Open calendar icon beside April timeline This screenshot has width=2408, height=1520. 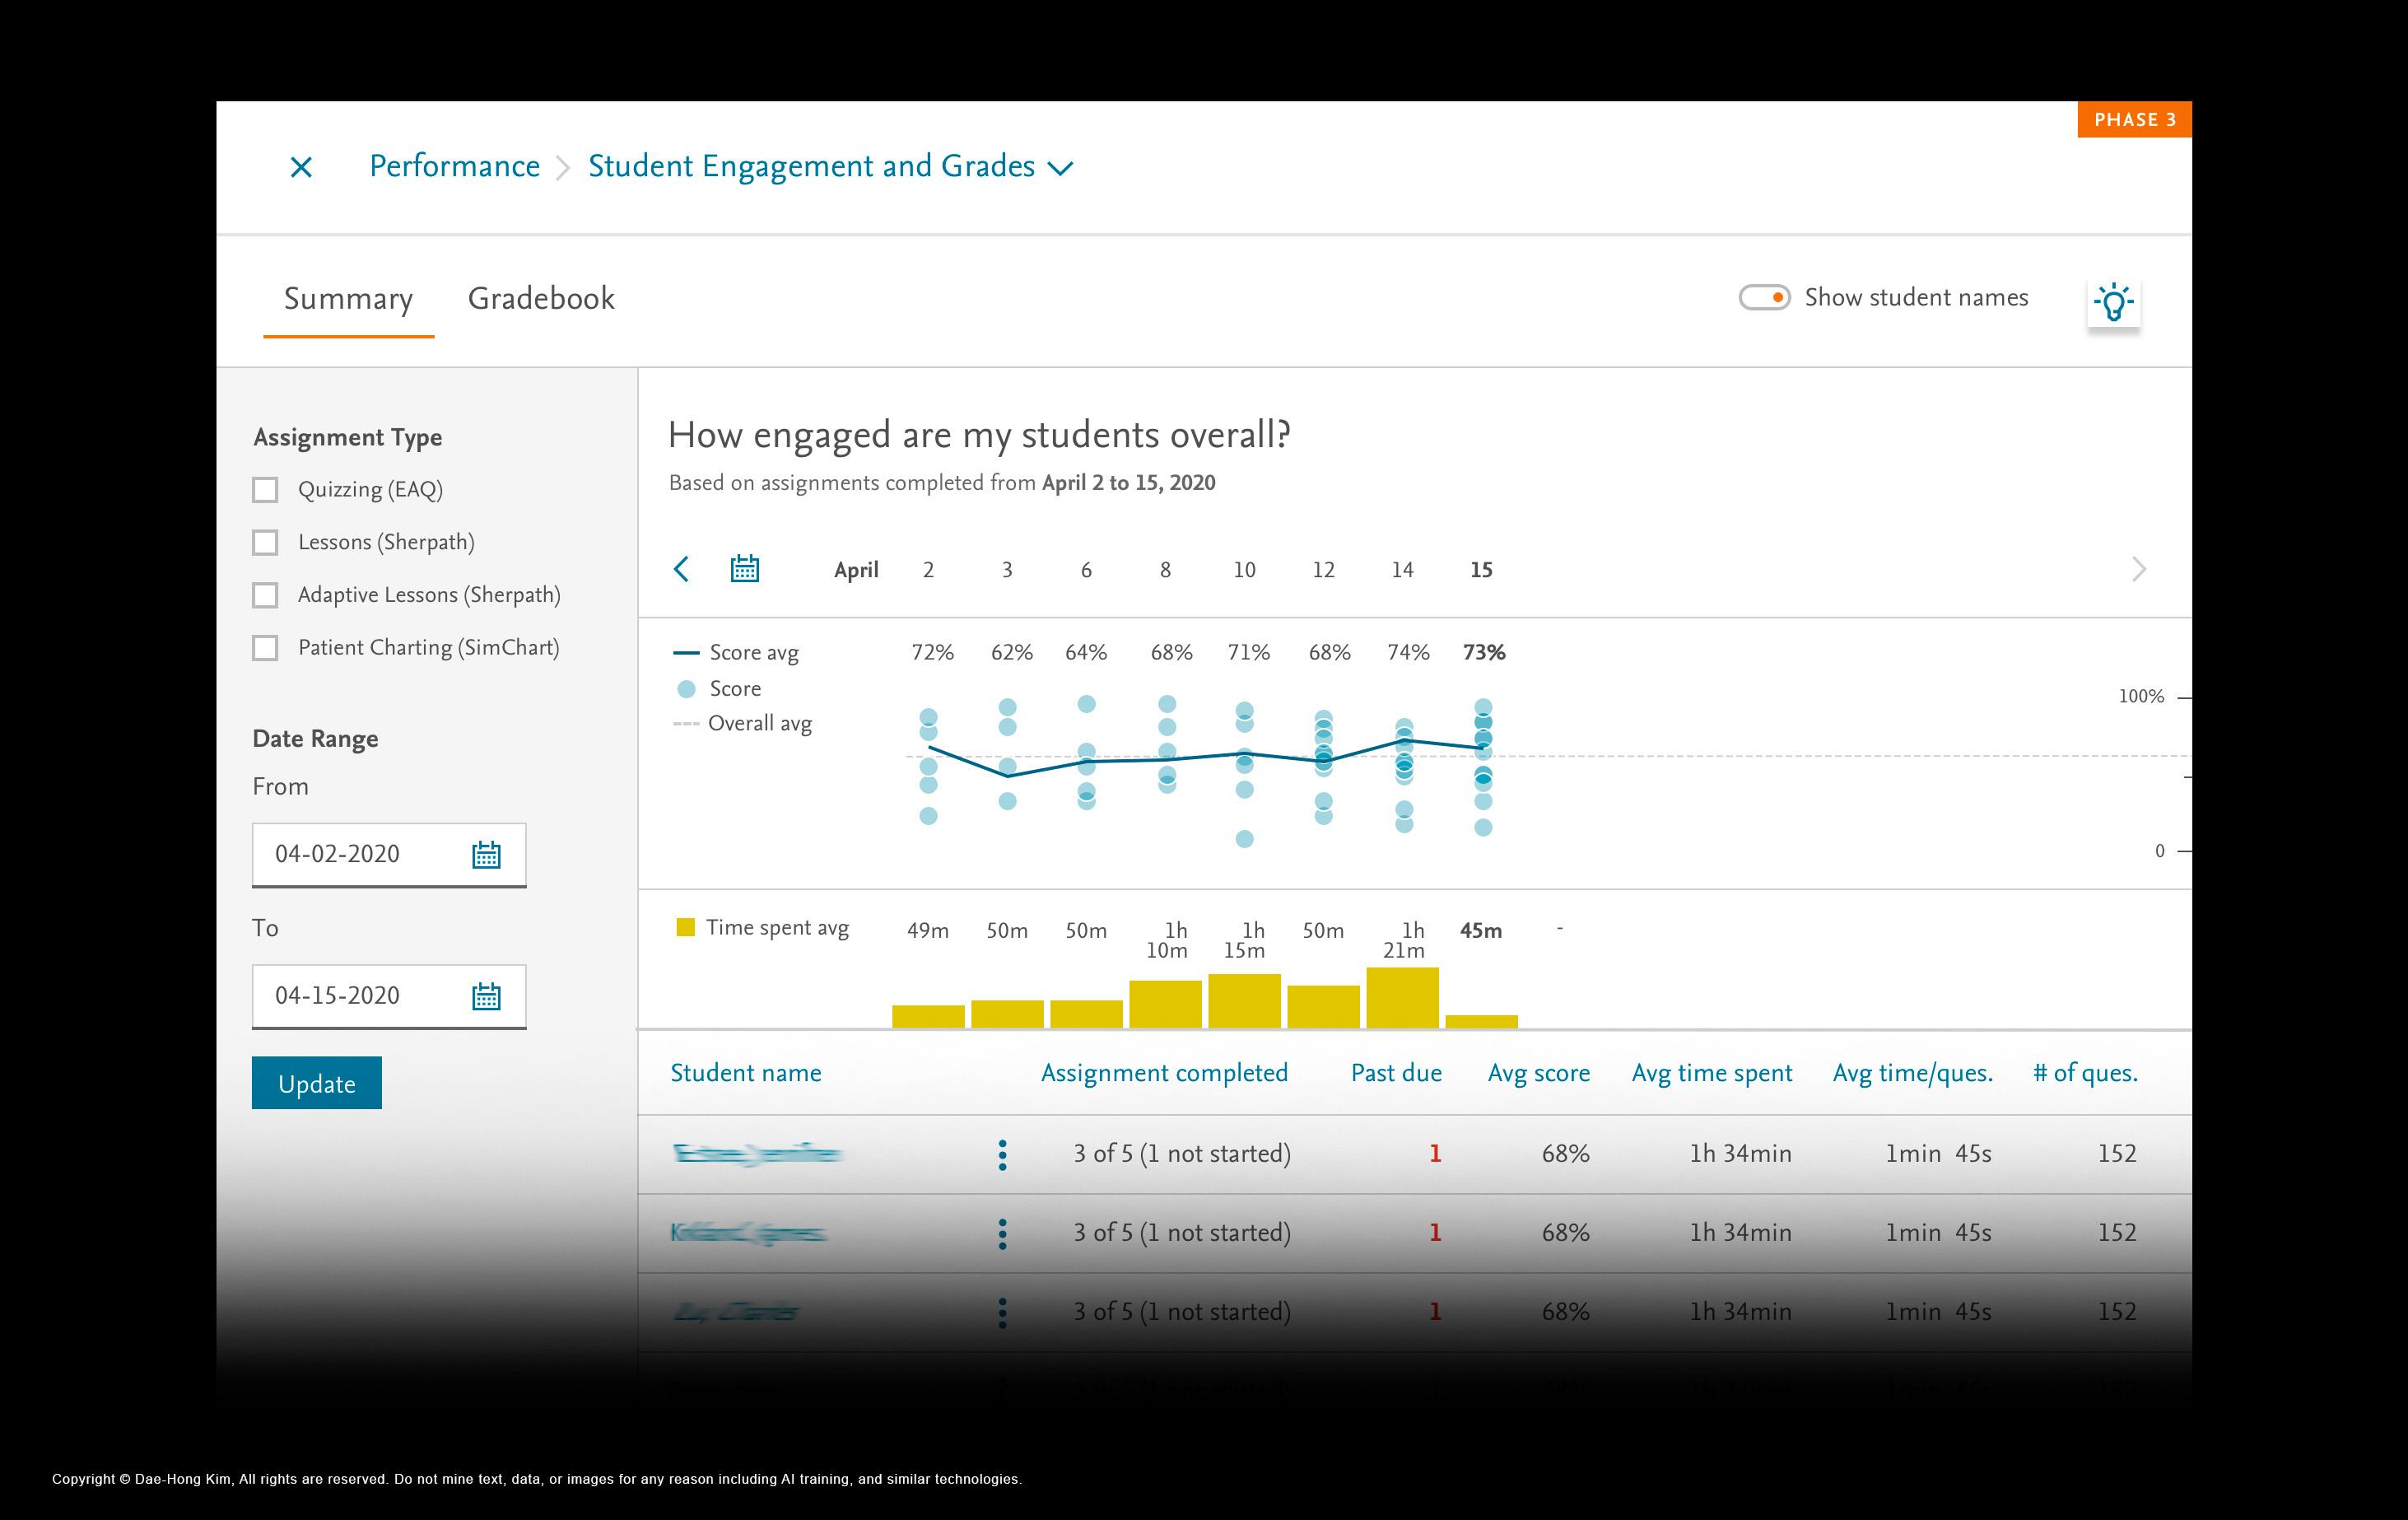click(x=744, y=569)
